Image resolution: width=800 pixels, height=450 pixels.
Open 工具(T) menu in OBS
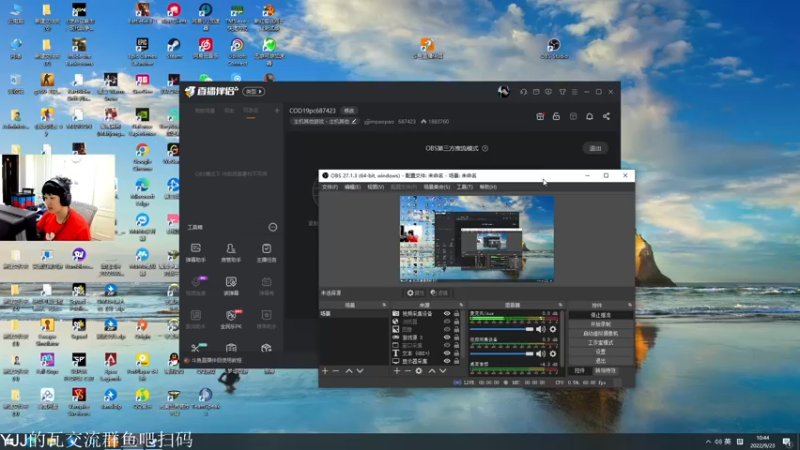(464, 187)
